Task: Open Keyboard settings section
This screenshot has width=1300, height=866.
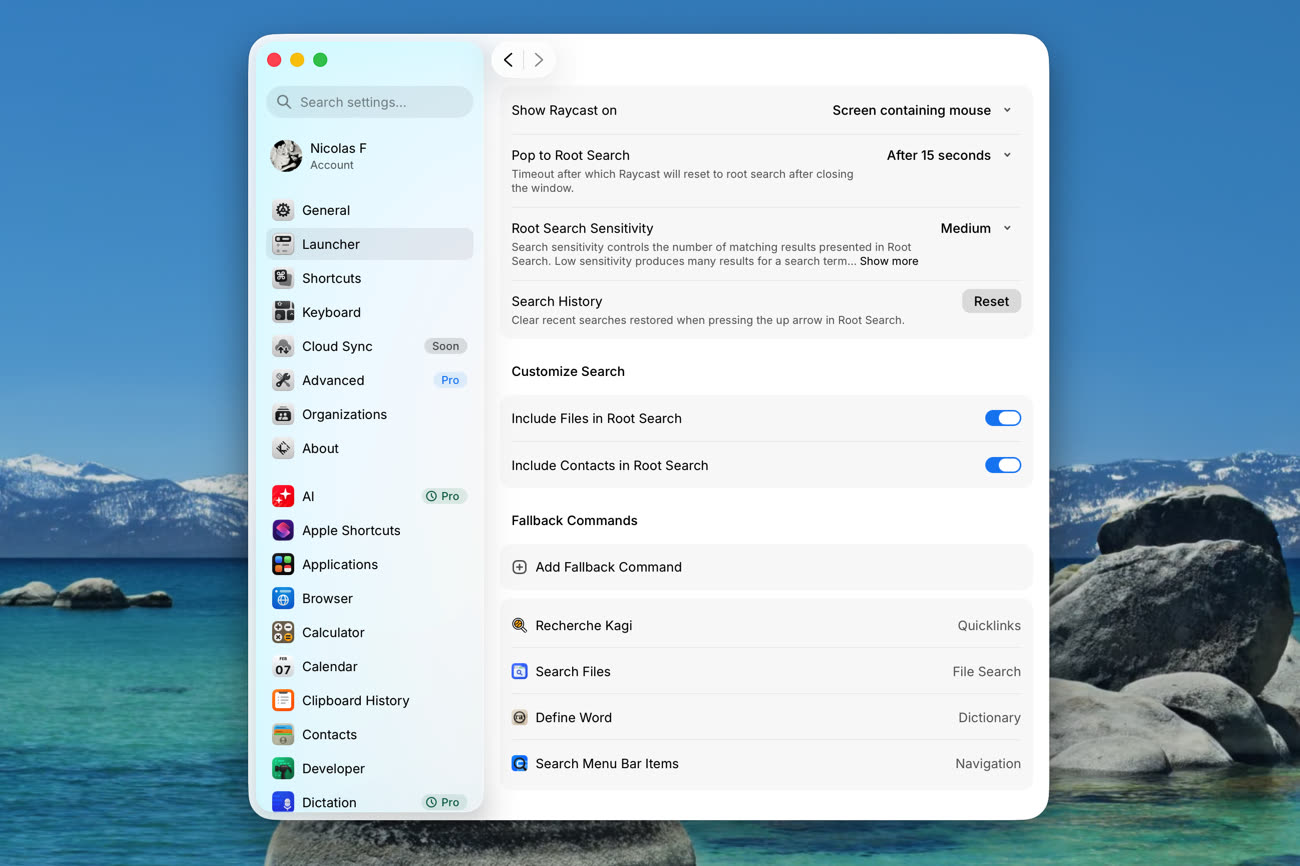Action: click(370, 312)
